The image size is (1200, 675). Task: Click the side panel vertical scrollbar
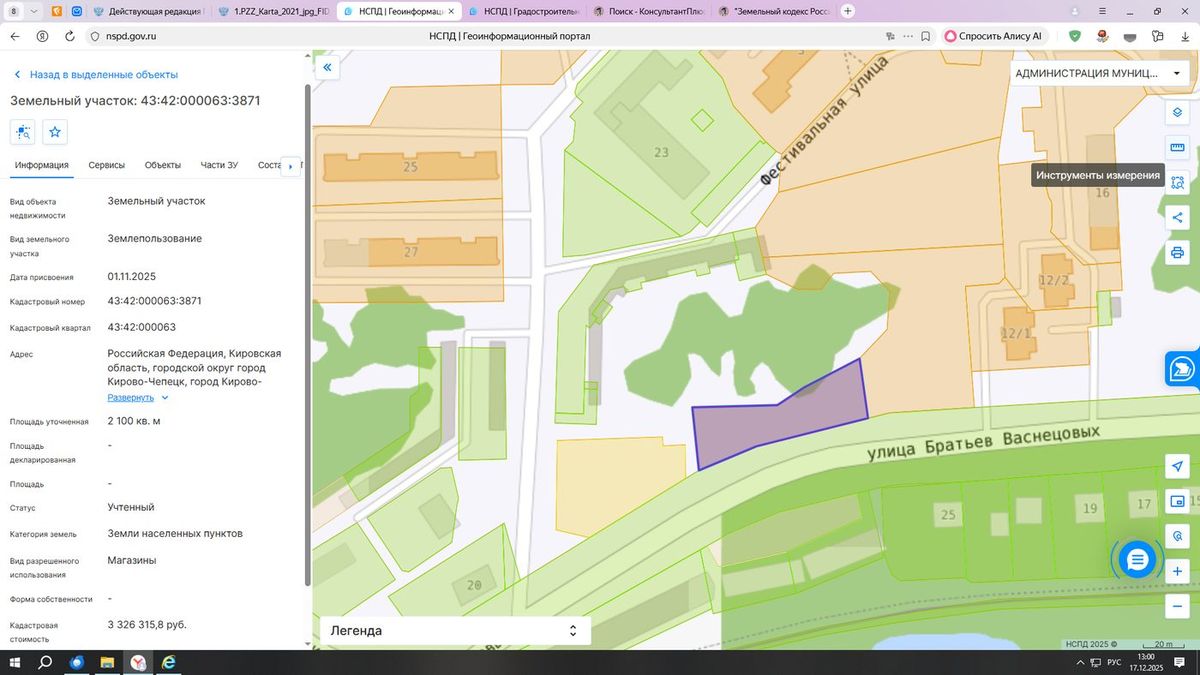point(307,335)
